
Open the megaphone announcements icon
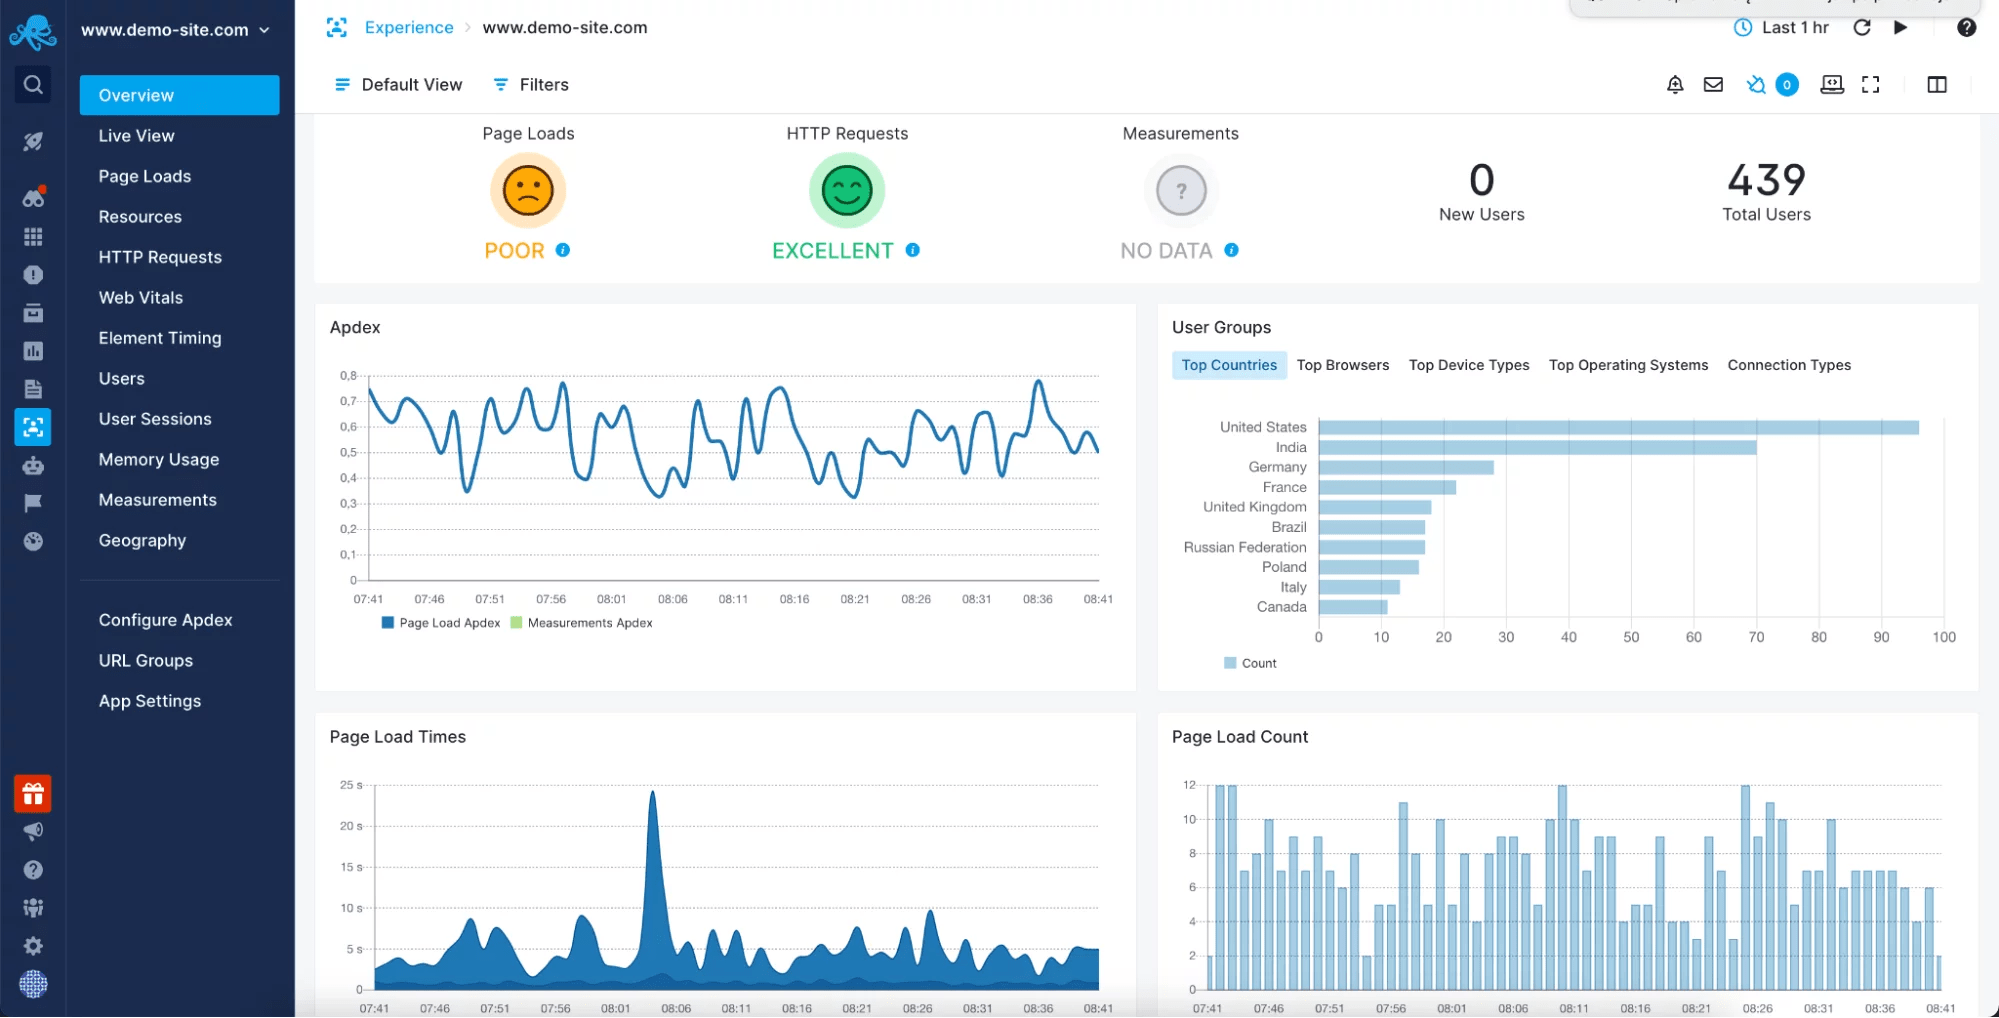(x=33, y=831)
